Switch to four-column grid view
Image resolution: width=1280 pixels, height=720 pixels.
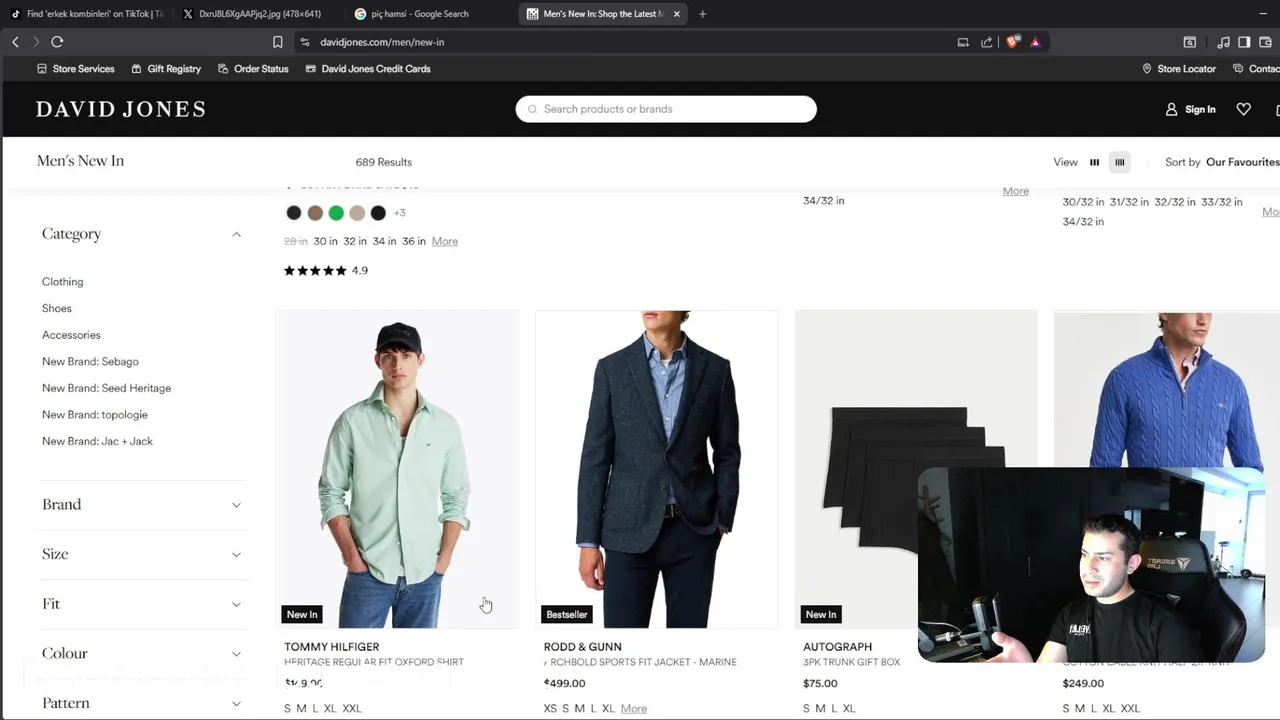tap(1119, 162)
